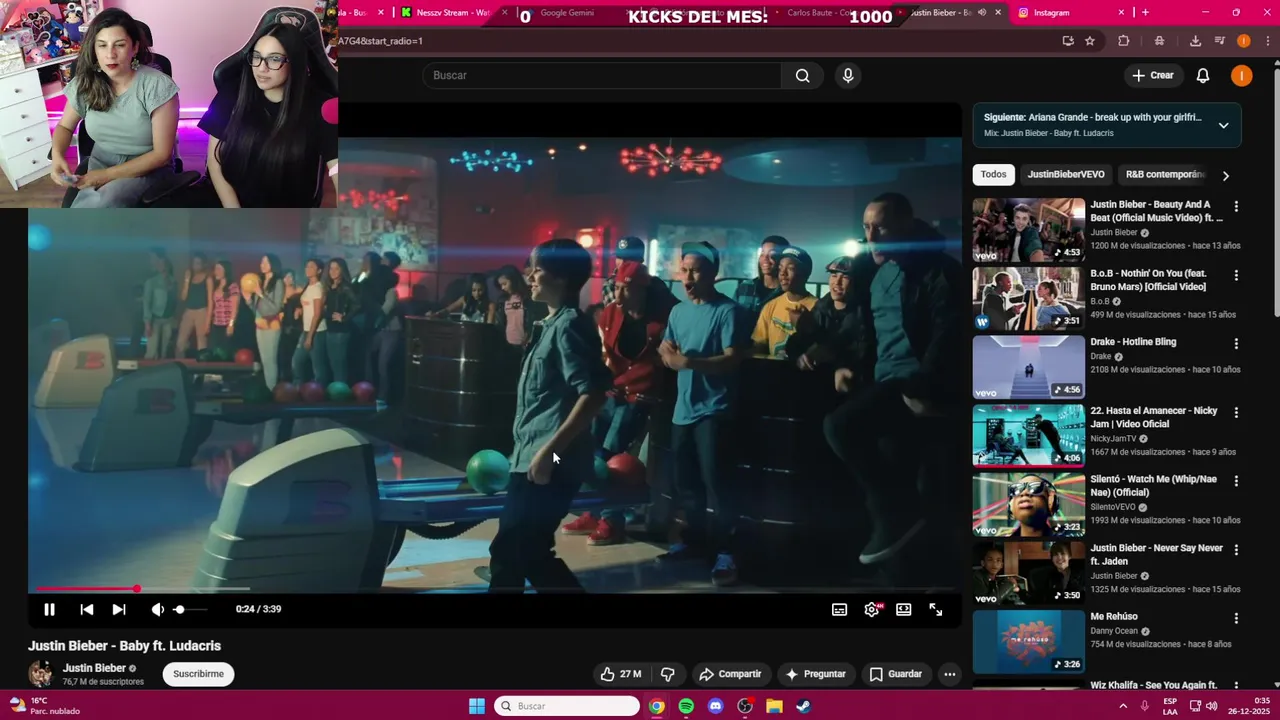
Task: Open Silentó Watch Me (Whip/Nae Nae) title
Action: pos(1153,486)
